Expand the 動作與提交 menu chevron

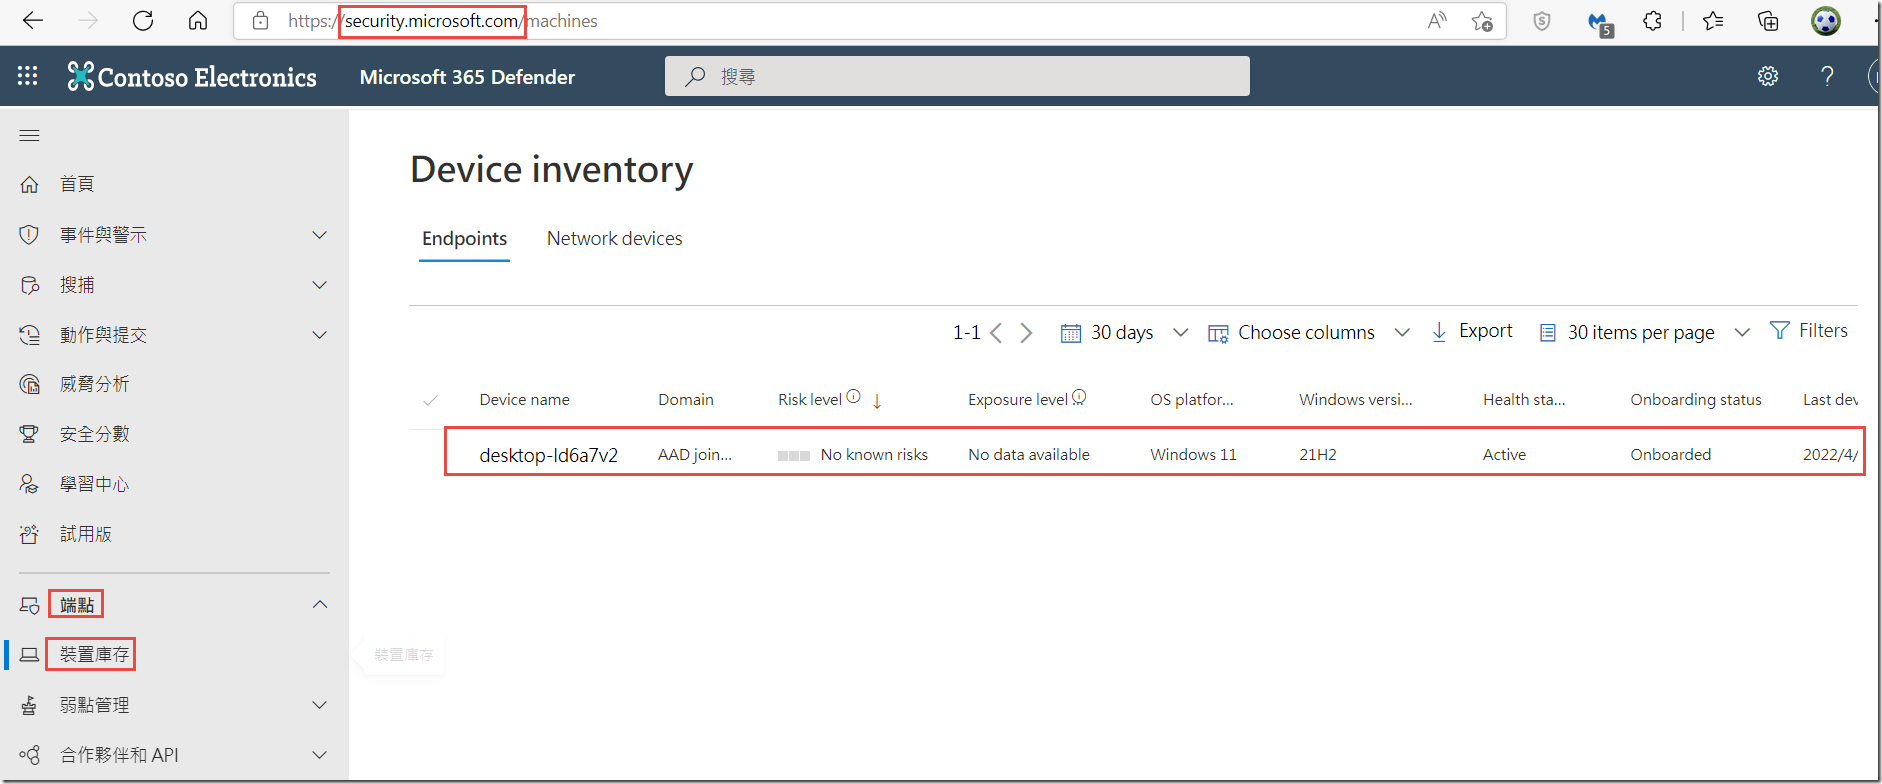point(320,335)
